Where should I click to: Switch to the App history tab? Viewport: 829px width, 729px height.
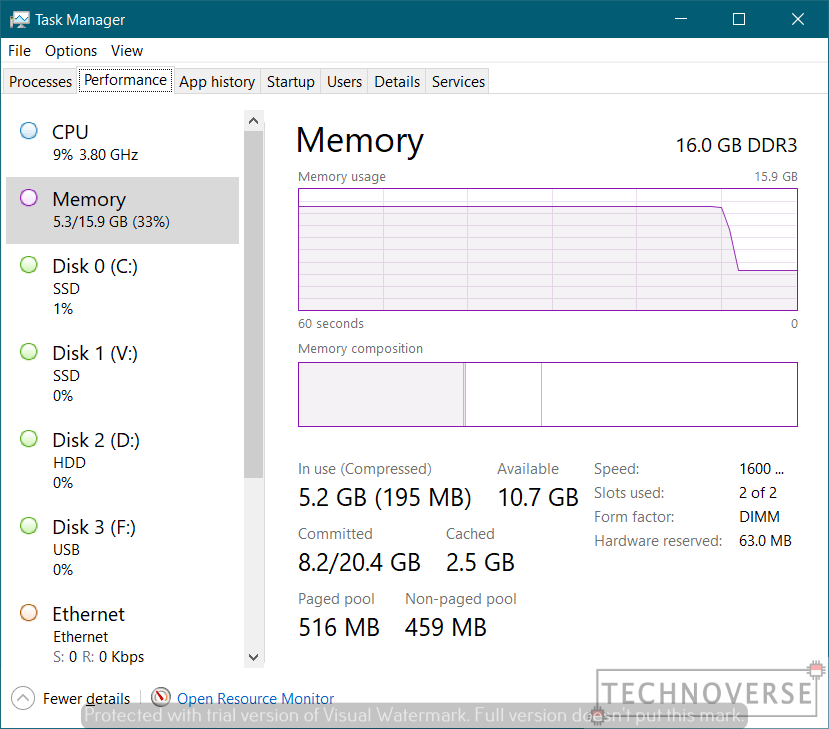pyautogui.click(x=217, y=82)
